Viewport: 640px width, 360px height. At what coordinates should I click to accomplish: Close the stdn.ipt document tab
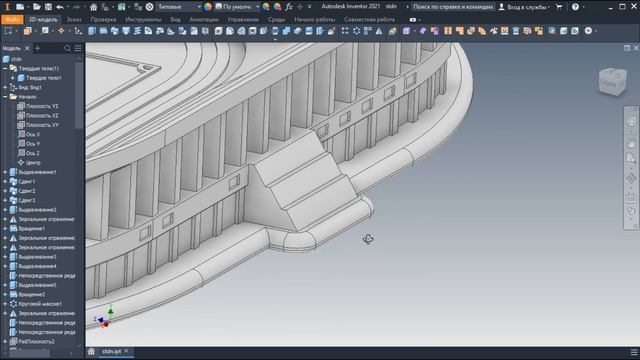coord(127,351)
